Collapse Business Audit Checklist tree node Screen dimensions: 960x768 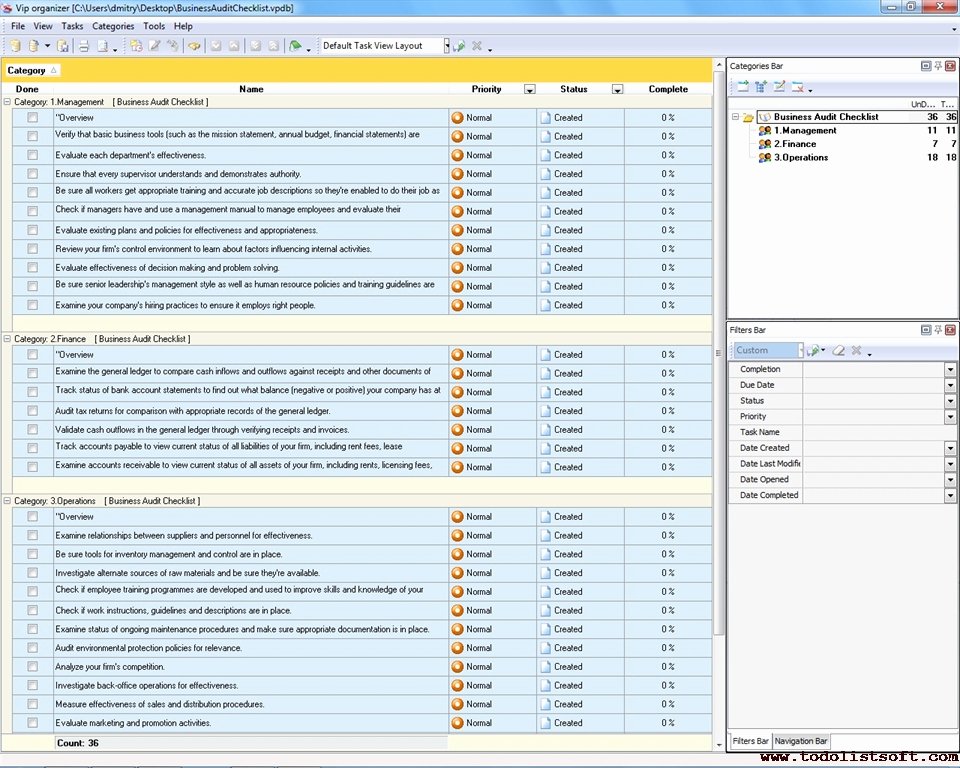735,116
